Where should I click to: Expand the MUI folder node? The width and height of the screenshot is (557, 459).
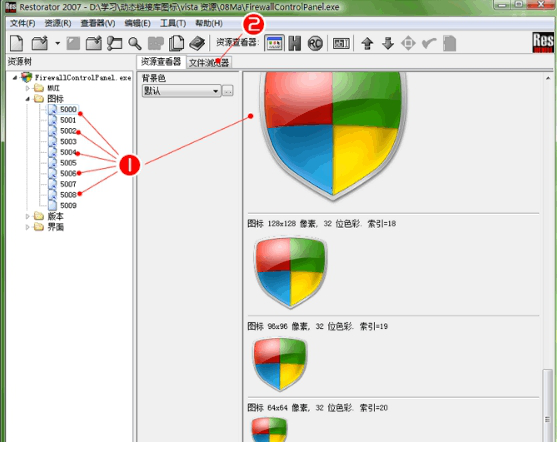tap(27, 88)
